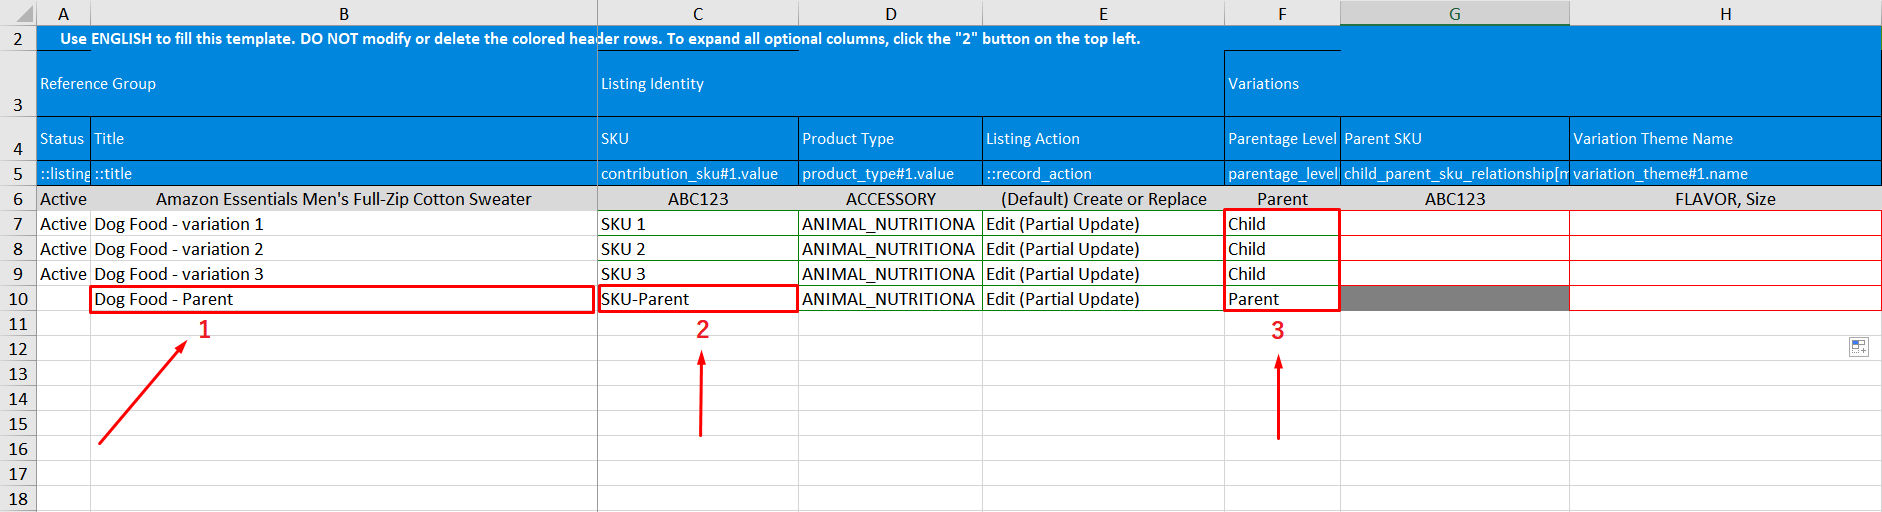Click 'Child' cell in row 8
The height and width of the screenshot is (512, 1882).
coord(1282,249)
